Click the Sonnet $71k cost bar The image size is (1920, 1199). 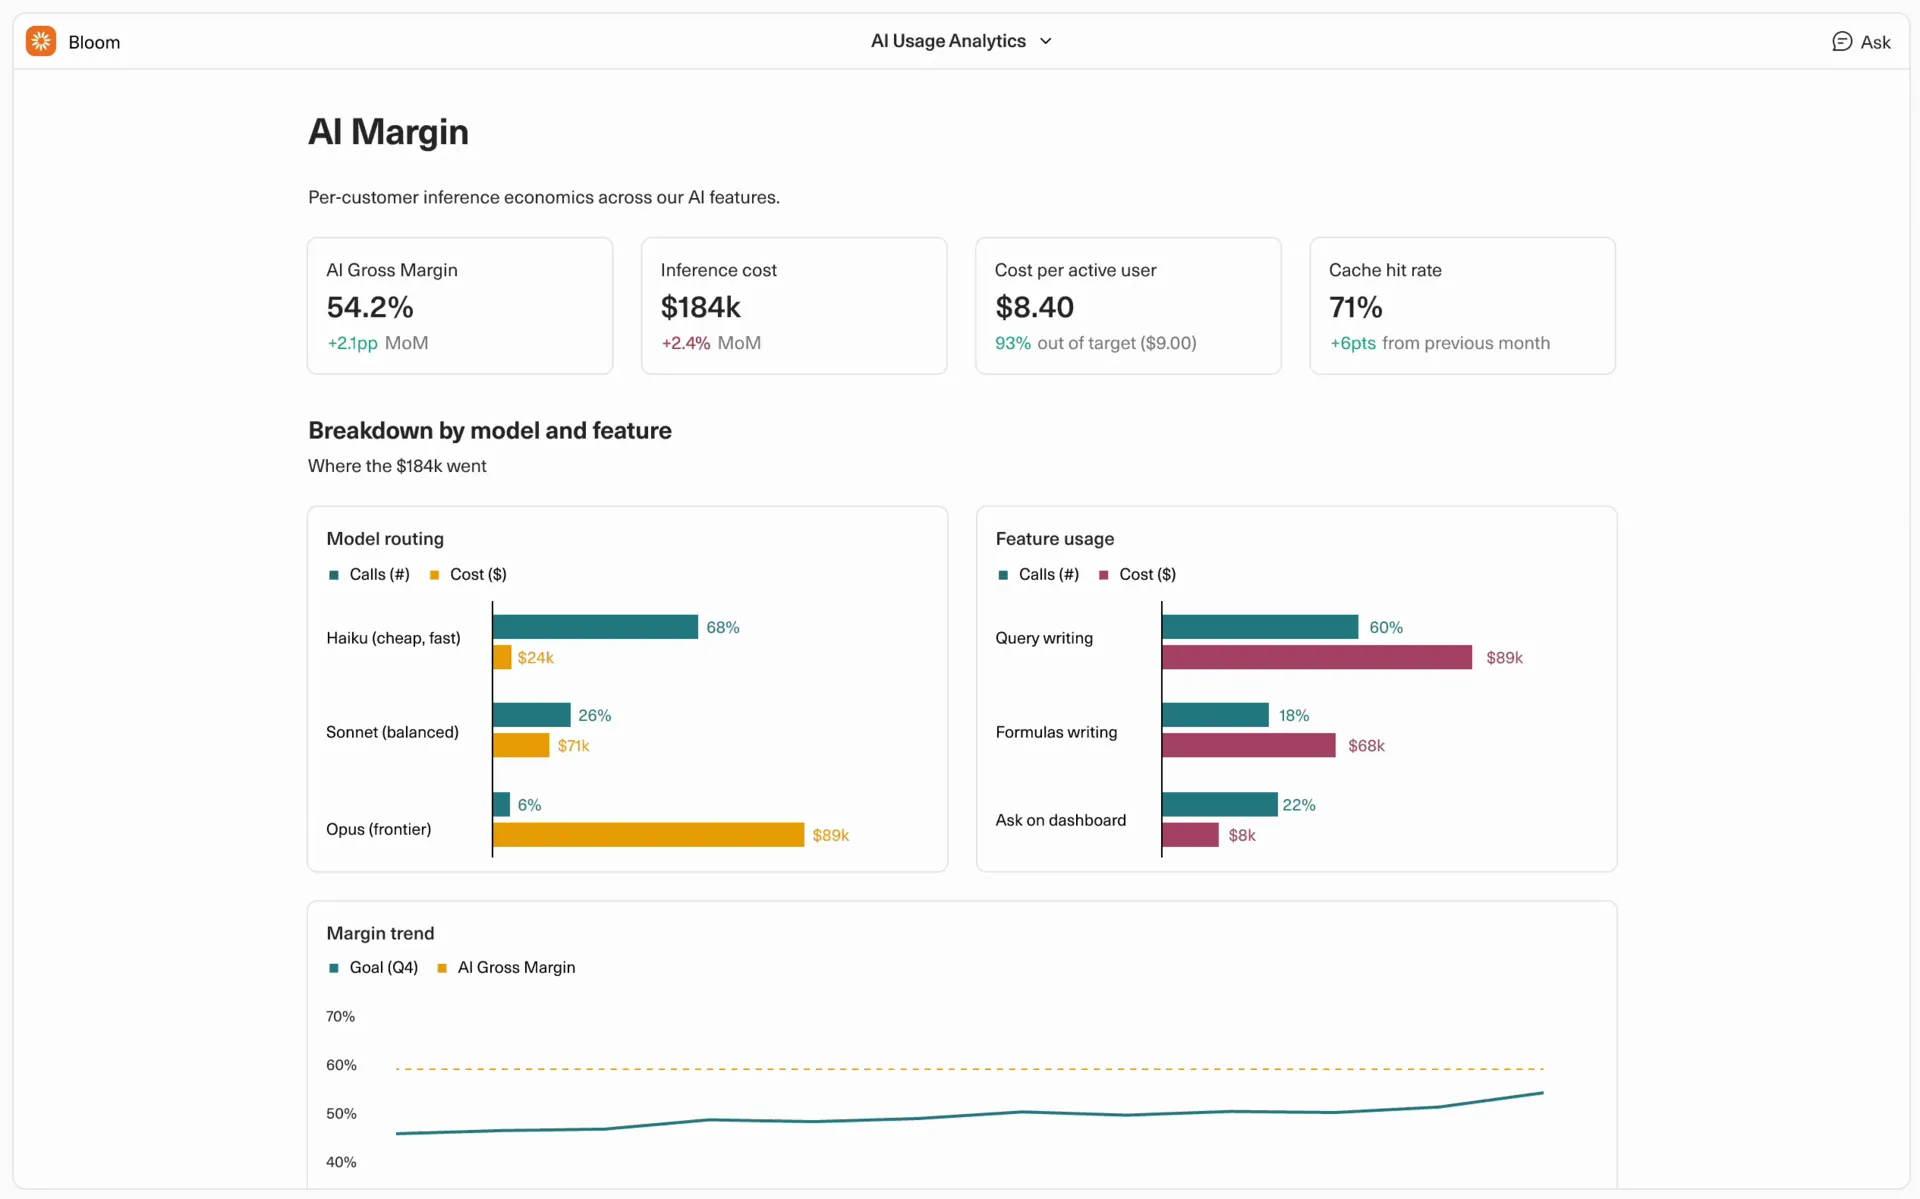pos(521,745)
